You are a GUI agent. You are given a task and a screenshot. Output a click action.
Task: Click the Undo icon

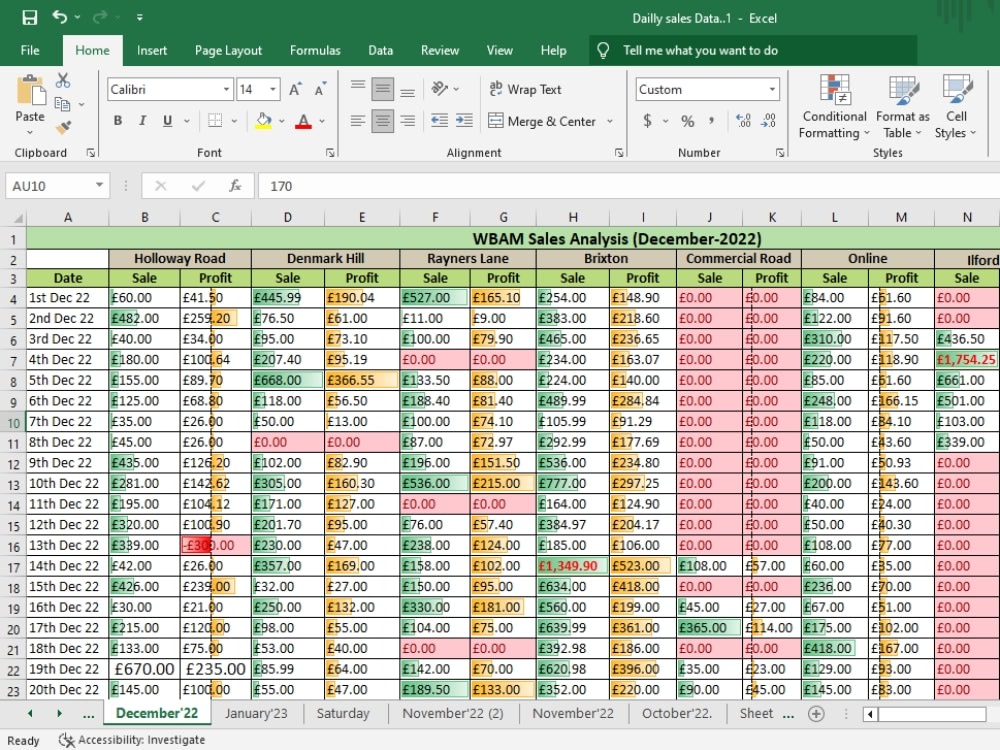pyautogui.click(x=60, y=17)
